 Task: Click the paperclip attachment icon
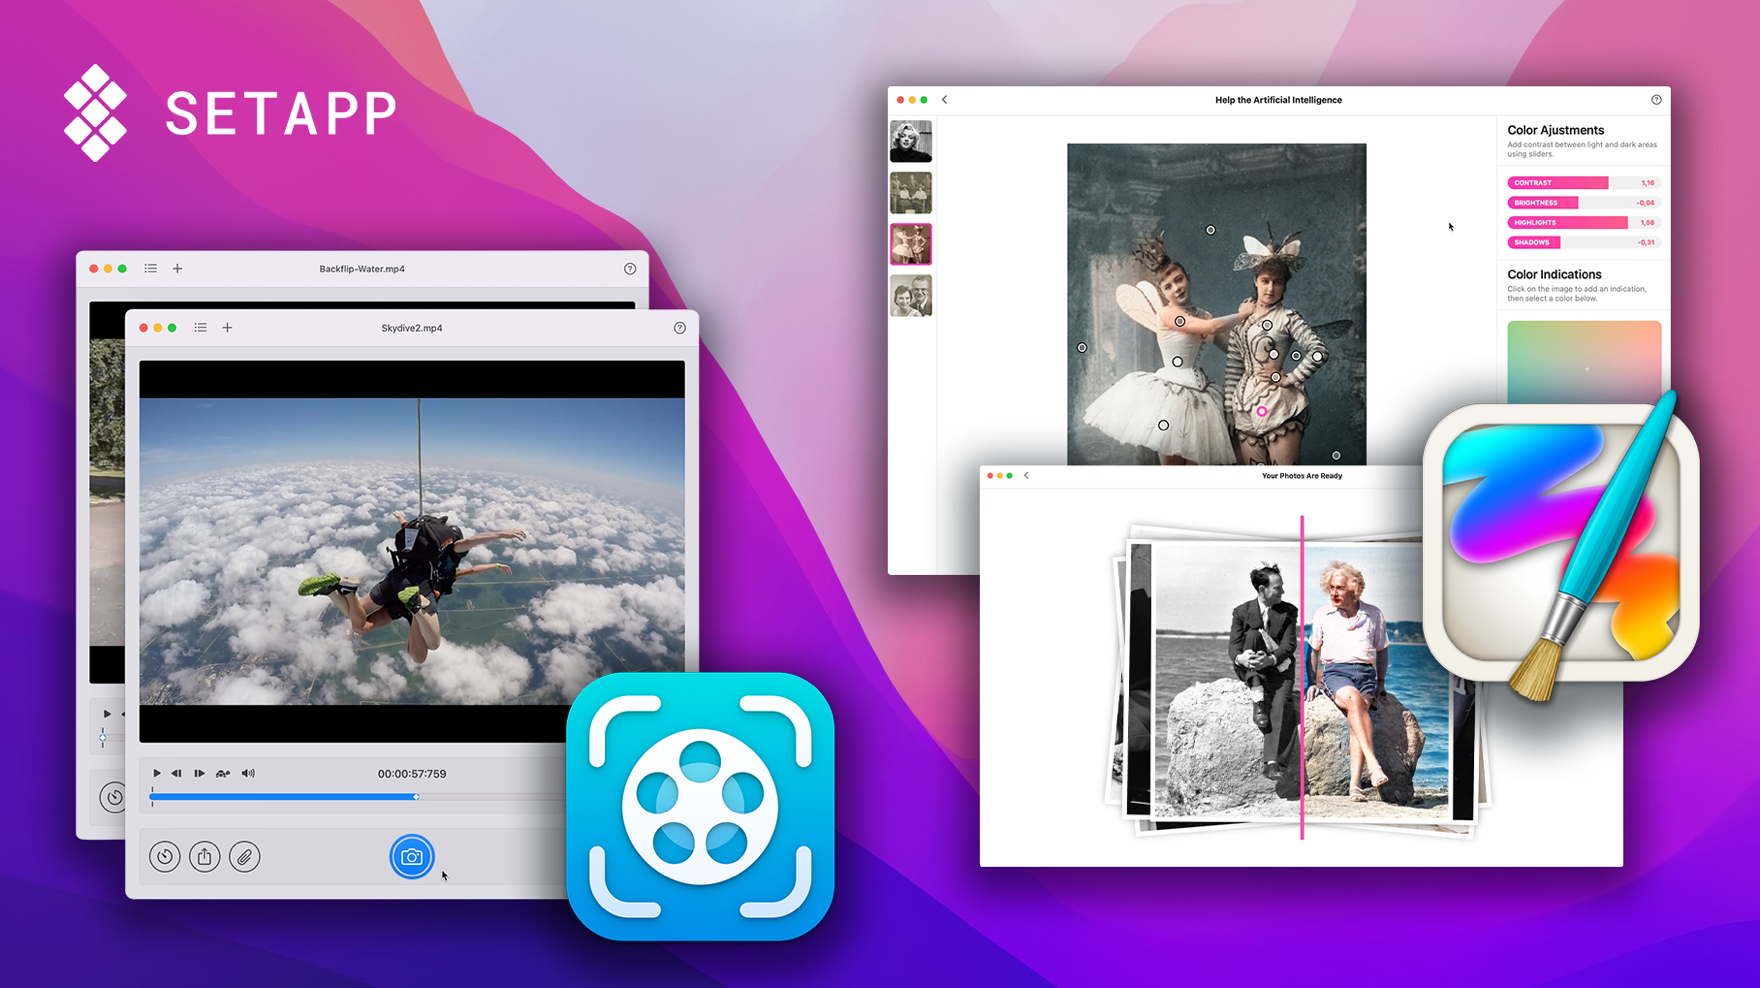(x=244, y=857)
